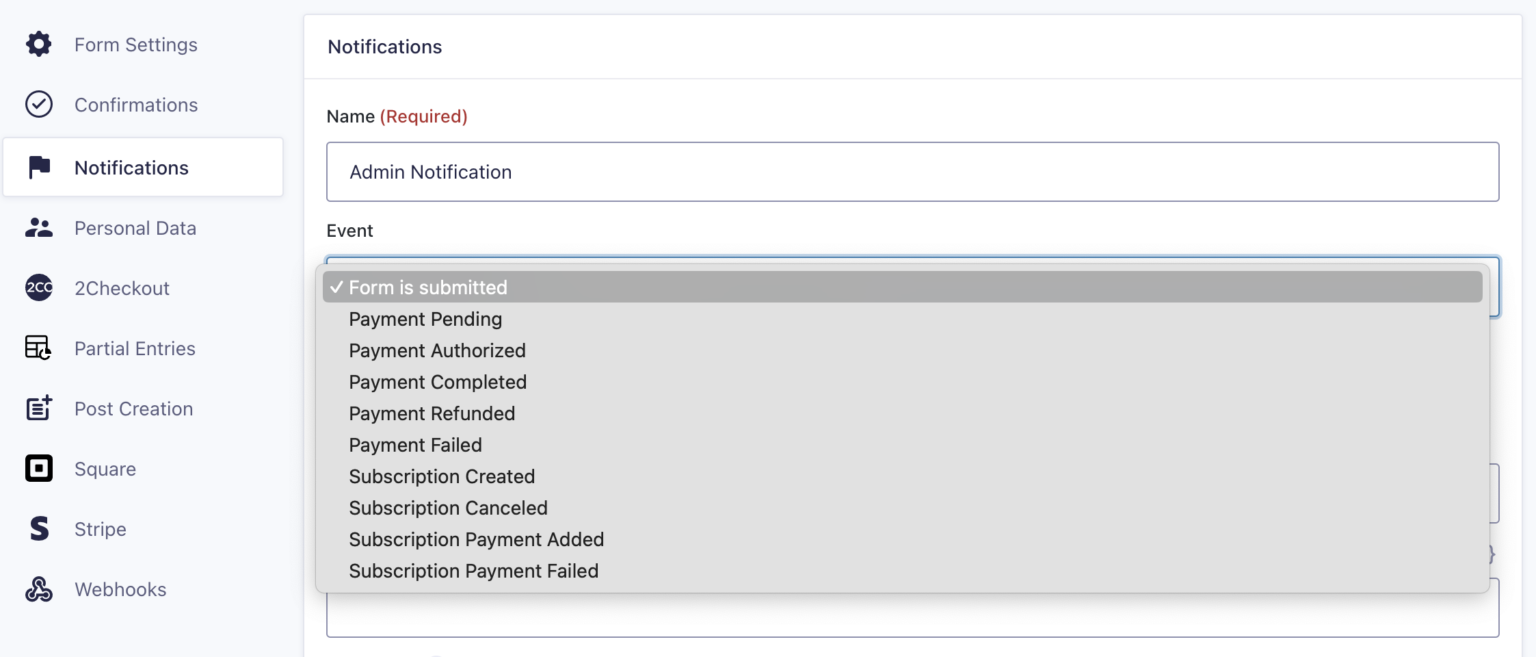Select the Notifications flag icon

pyautogui.click(x=38, y=167)
